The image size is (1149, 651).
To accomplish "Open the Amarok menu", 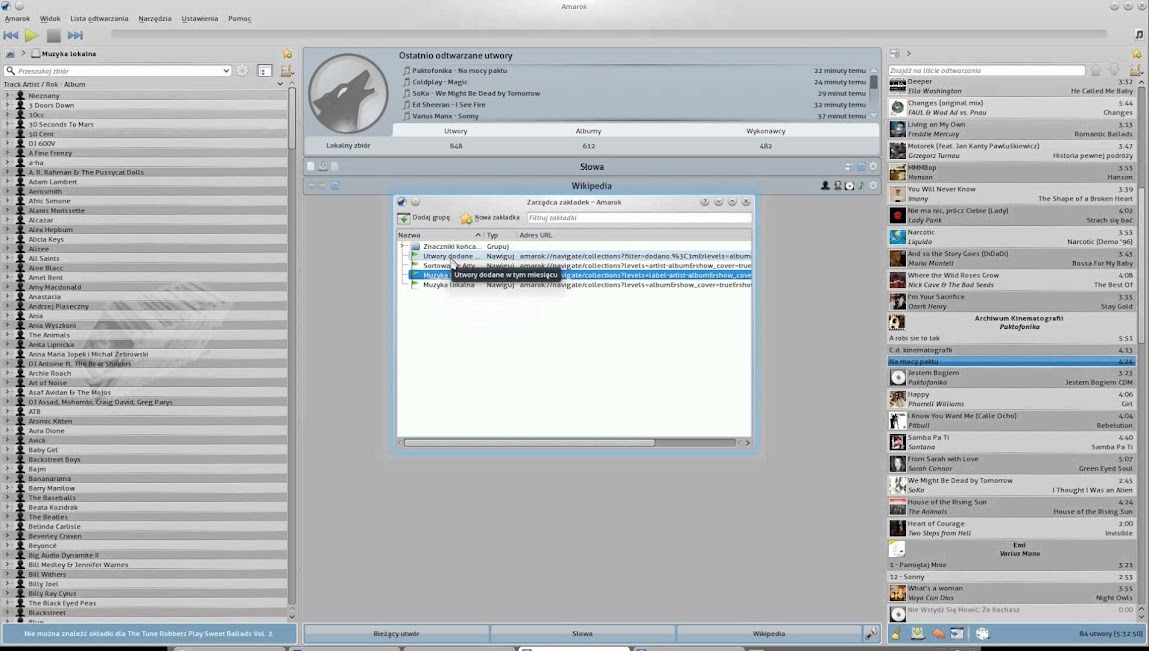I will click(18, 18).
